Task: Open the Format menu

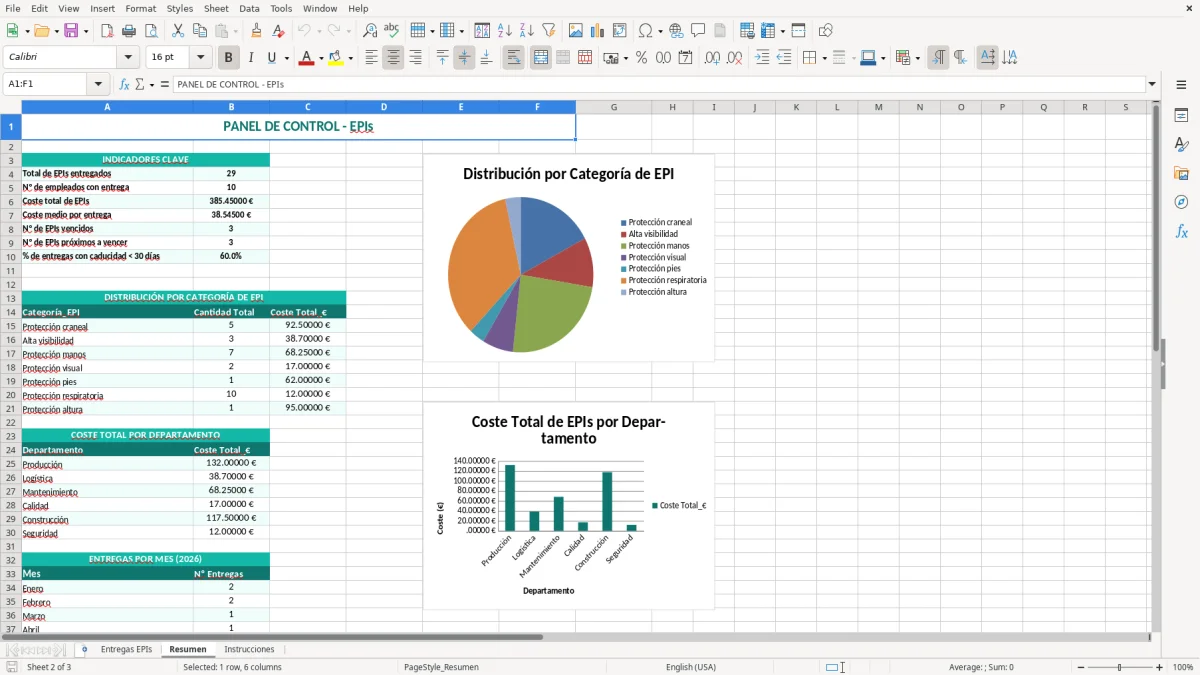Action: [141, 8]
